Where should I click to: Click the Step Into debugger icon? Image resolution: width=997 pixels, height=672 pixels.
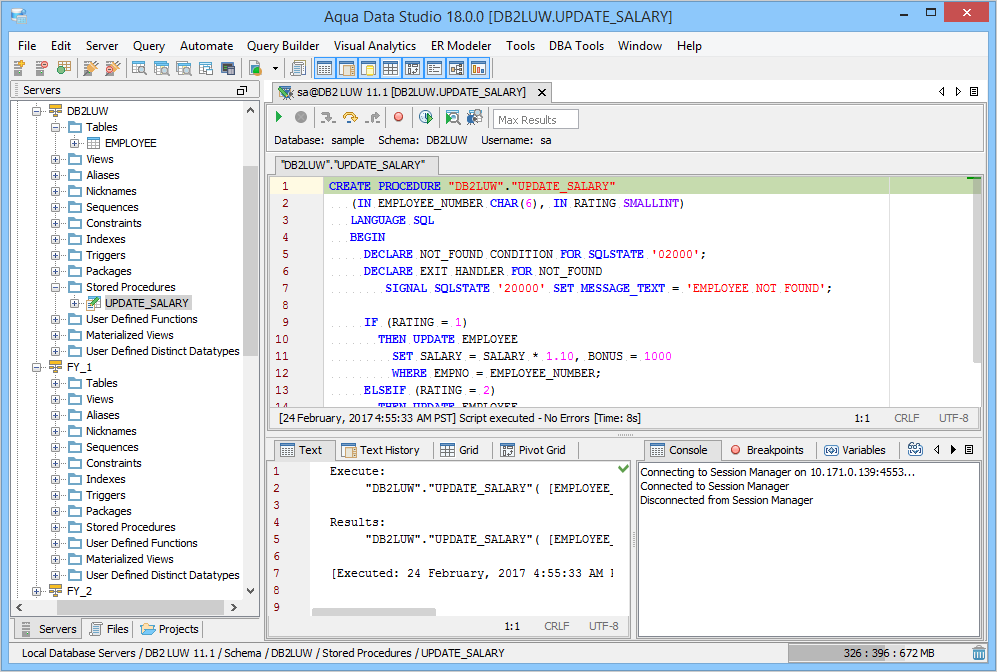(327, 118)
